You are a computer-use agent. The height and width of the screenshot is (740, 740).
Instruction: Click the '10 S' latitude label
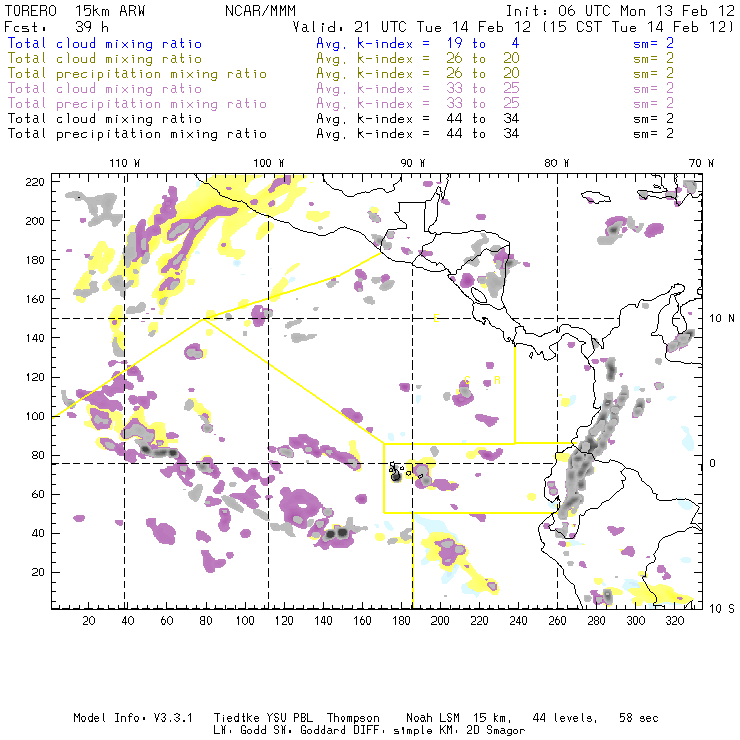tap(722, 609)
